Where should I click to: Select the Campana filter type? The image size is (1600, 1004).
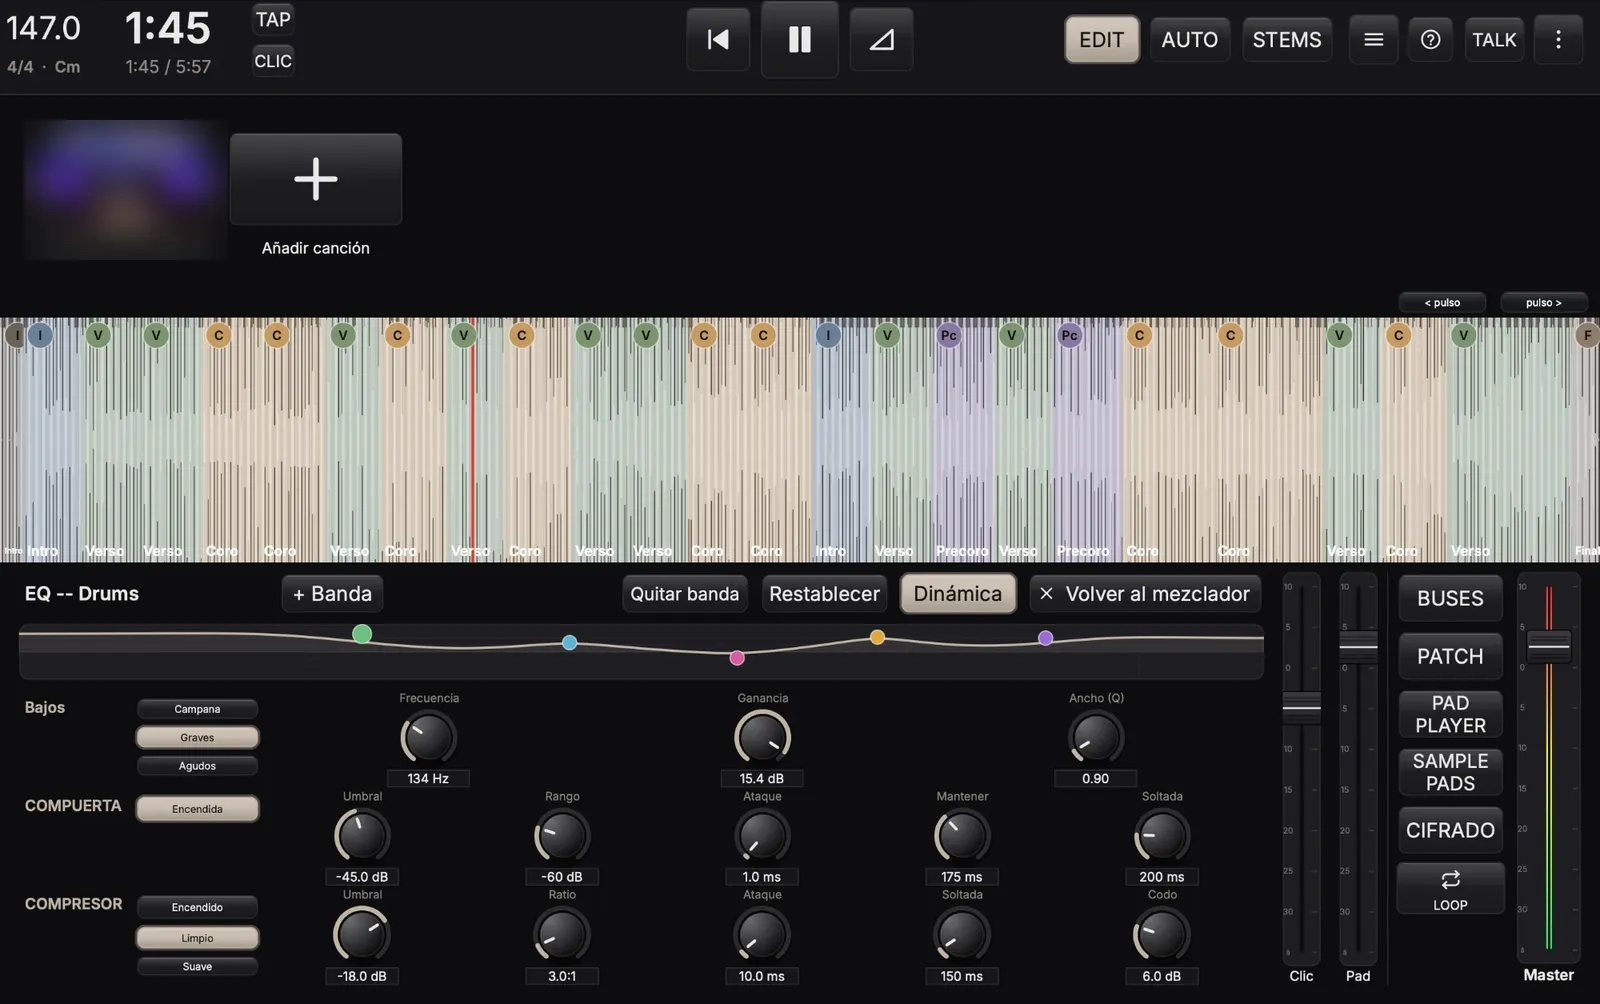pos(197,709)
